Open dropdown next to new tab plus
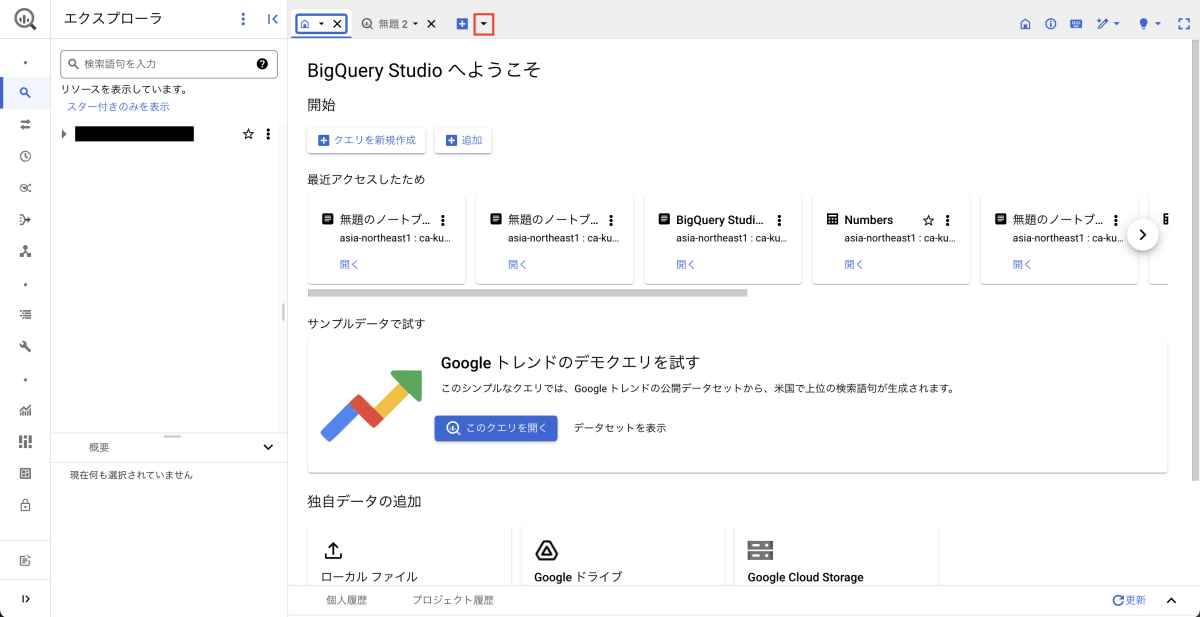The height and width of the screenshot is (617, 1200). click(x=484, y=23)
